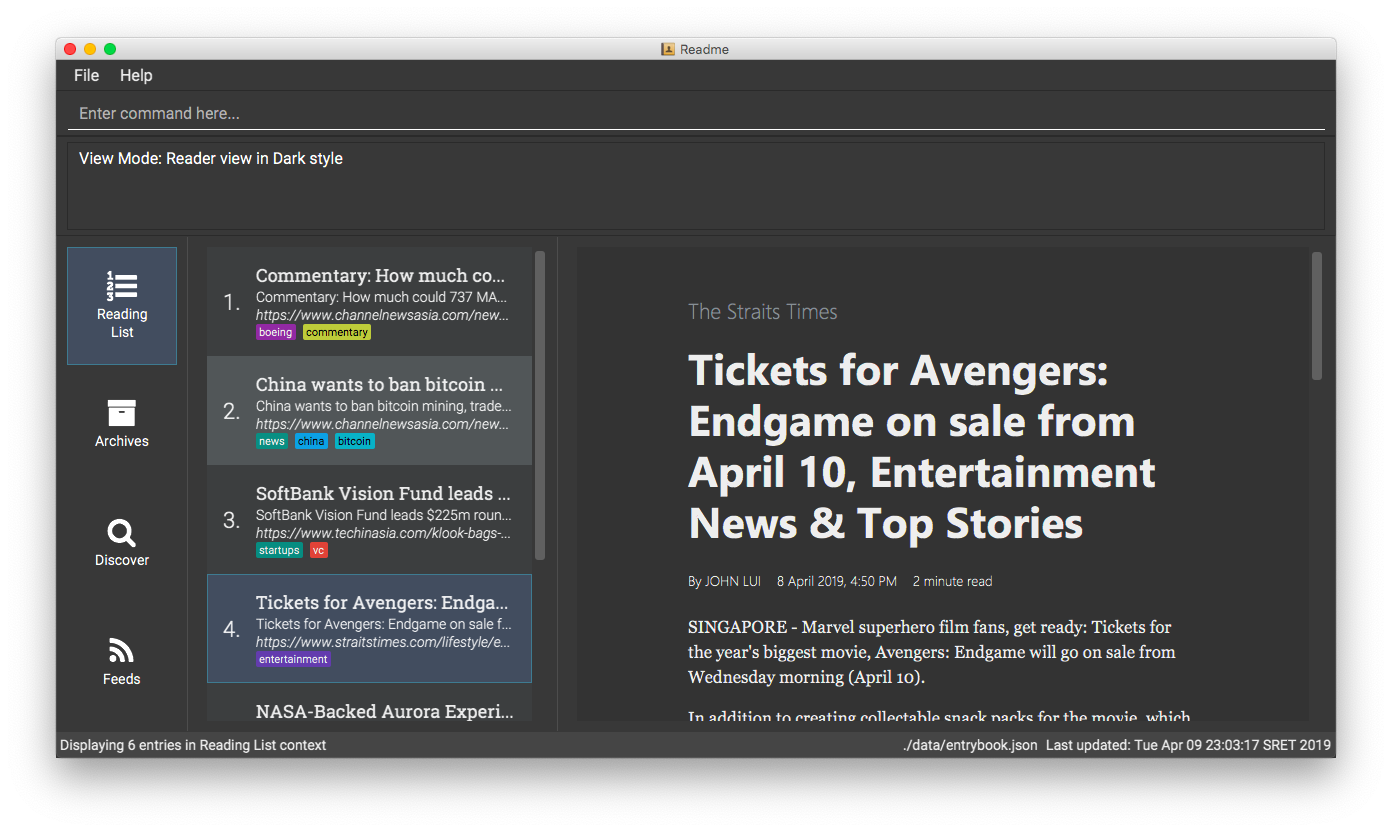Select entry 1 'Commentary: How much co...'
Image resolution: width=1392 pixels, height=832 pixels.
point(369,302)
